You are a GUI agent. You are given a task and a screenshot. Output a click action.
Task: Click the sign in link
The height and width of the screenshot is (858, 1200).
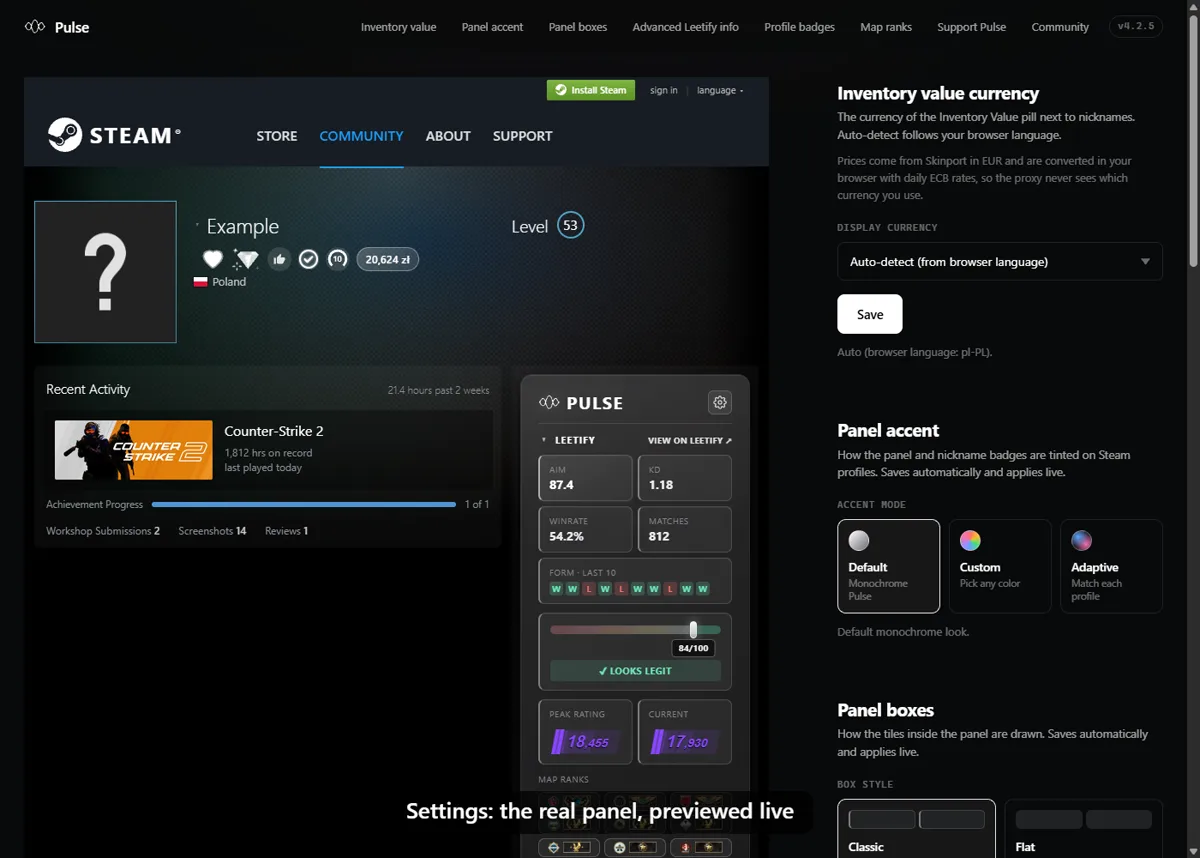coord(663,90)
